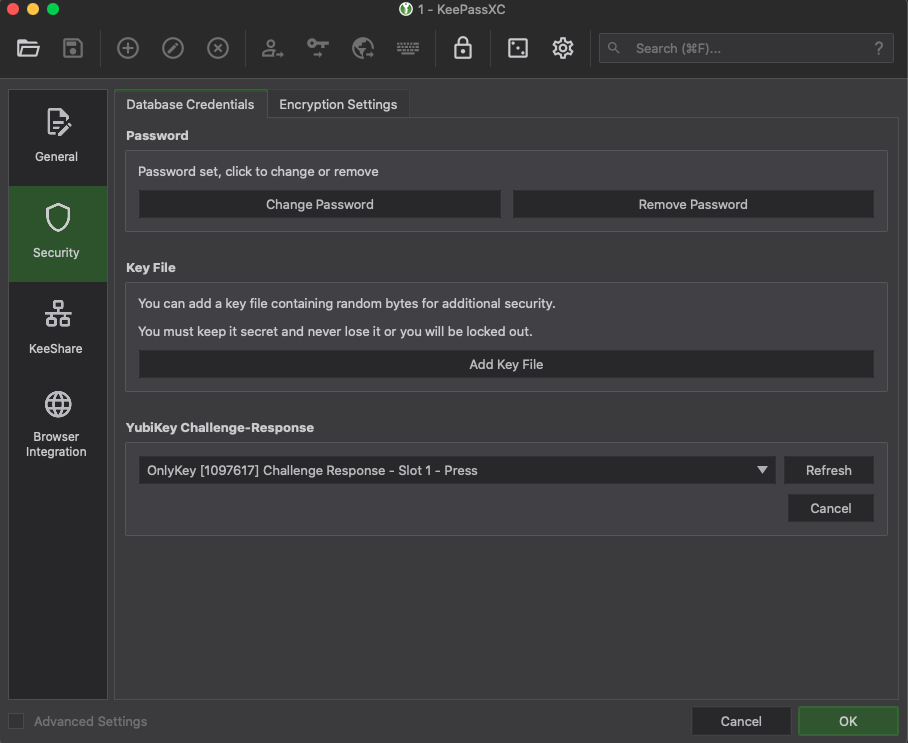Open Browser Integration sidebar section
This screenshot has width=908, height=743.
click(57, 424)
